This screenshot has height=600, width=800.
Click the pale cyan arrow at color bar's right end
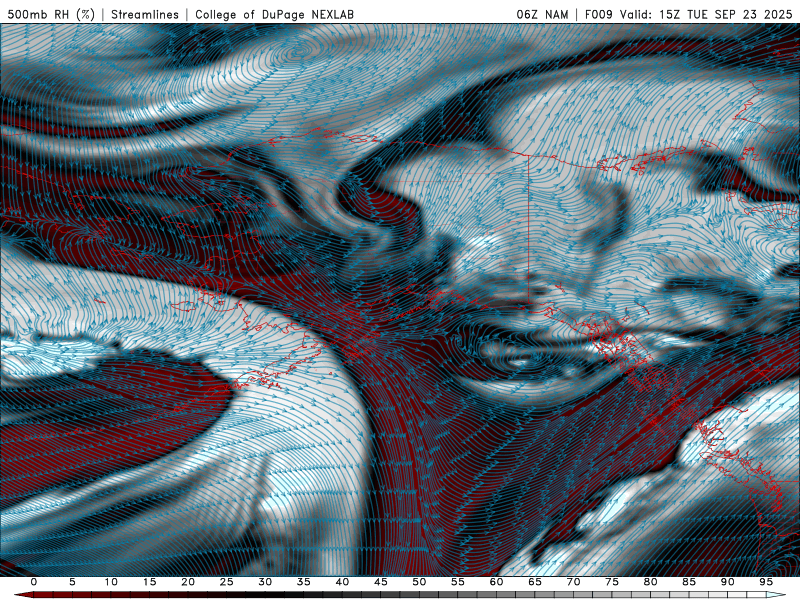click(776, 595)
